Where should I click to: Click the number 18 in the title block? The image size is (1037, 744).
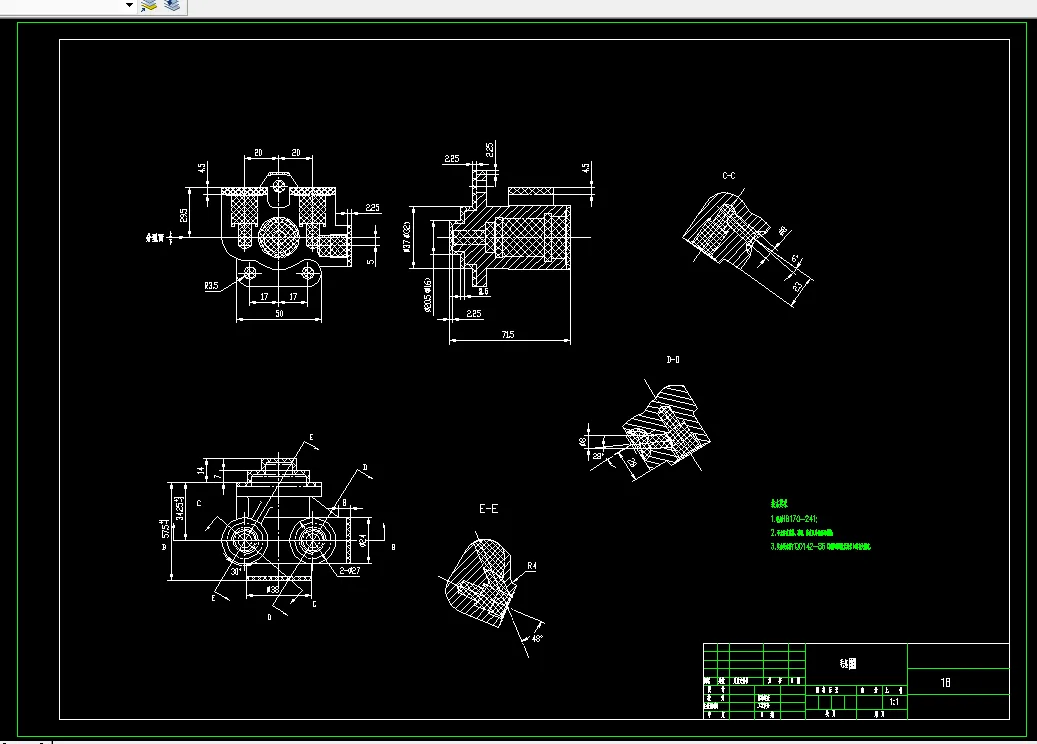tap(945, 682)
